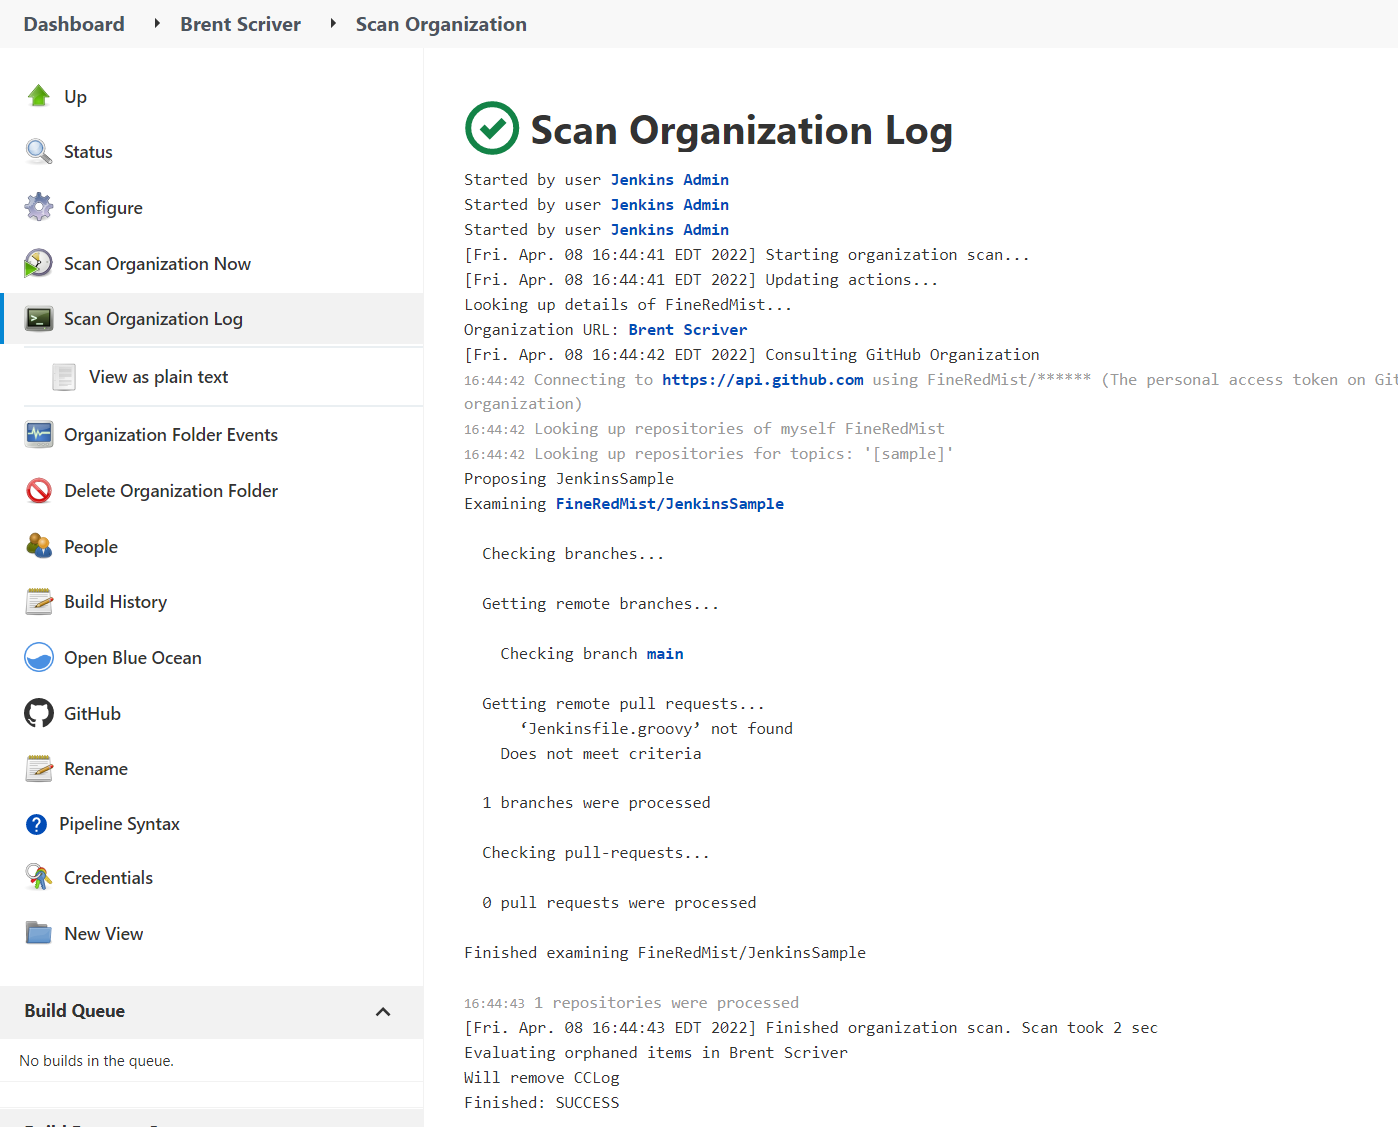Launch Open Blue Ocean link
This screenshot has height=1127, width=1398.
133,657
